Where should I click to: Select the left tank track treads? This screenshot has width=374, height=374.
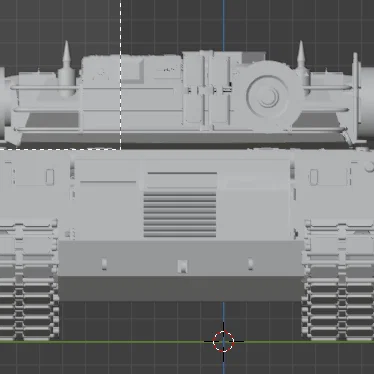click(29, 280)
